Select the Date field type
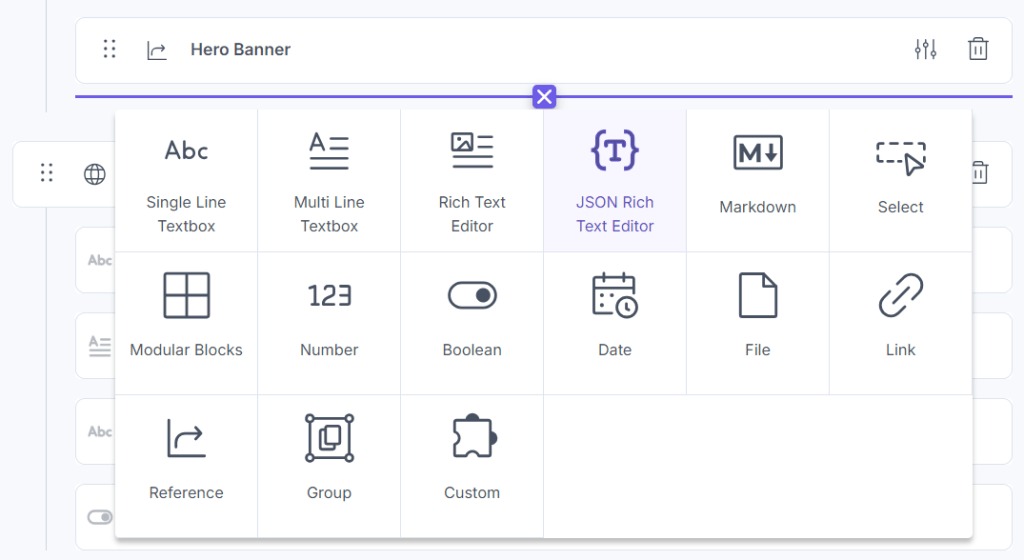The image size is (1024, 560). pyautogui.click(x=615, y=323)
